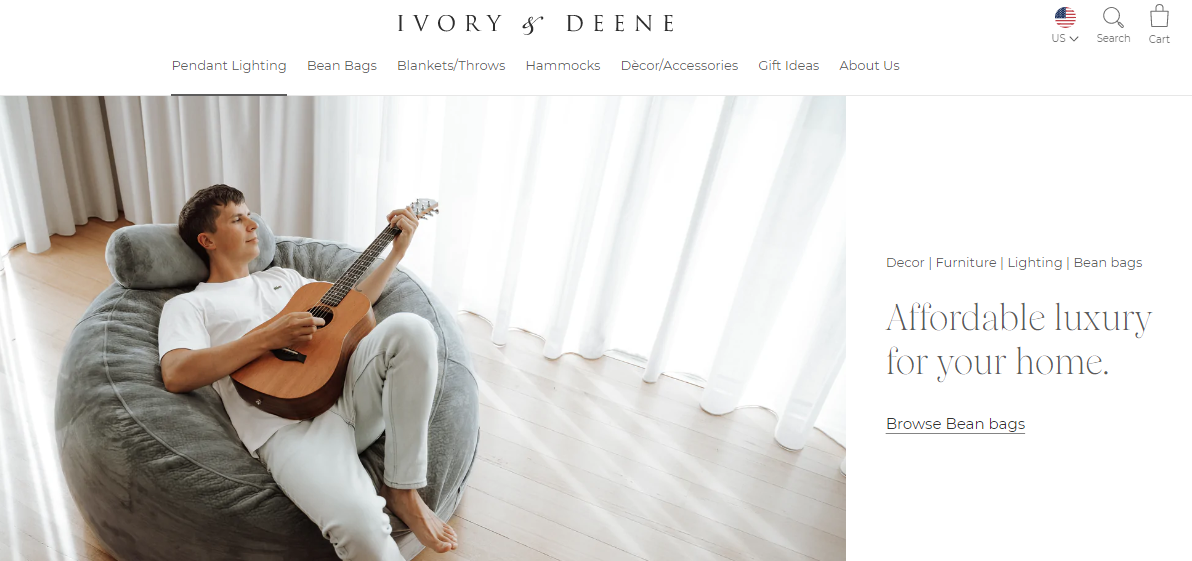Click the Ivory & Deene logo
Screen dimensions: 1192x561
[536, 24]
